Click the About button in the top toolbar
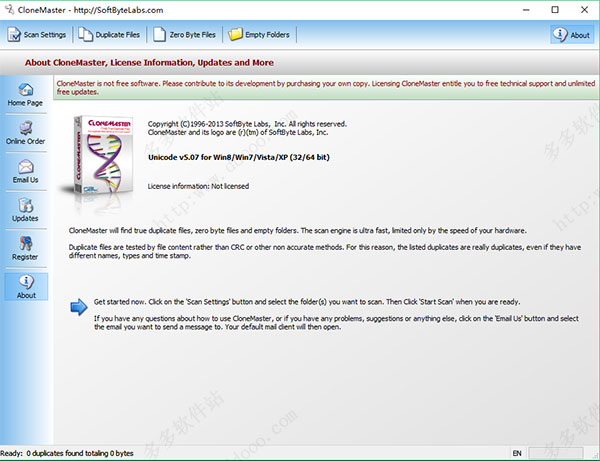The width and height of the screenshot is (600, 461). (x=572, y=35)
